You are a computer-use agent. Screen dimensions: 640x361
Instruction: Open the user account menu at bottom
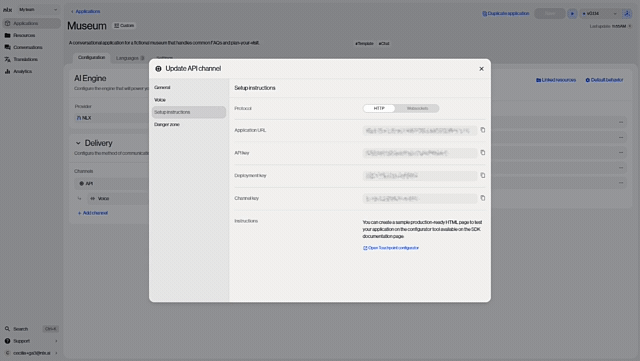[x=31, y=353]
